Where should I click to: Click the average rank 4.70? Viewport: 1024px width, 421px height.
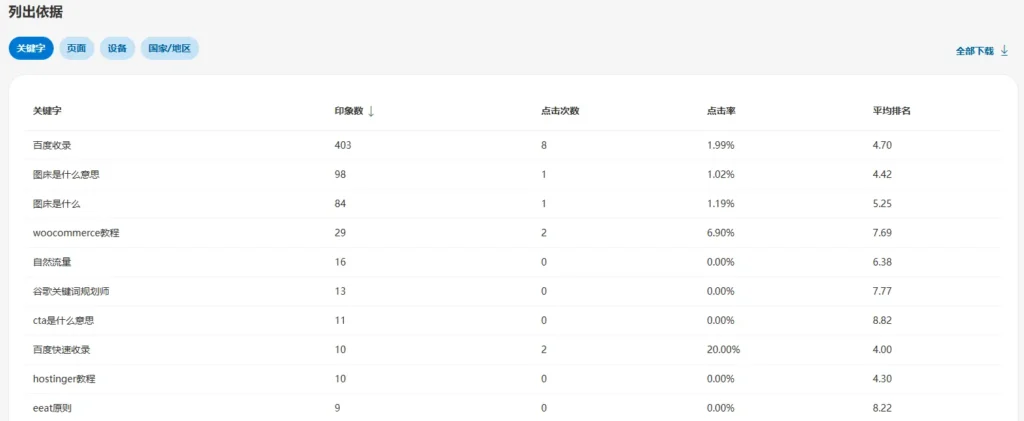pyautogui.click(x=882, y=146)
